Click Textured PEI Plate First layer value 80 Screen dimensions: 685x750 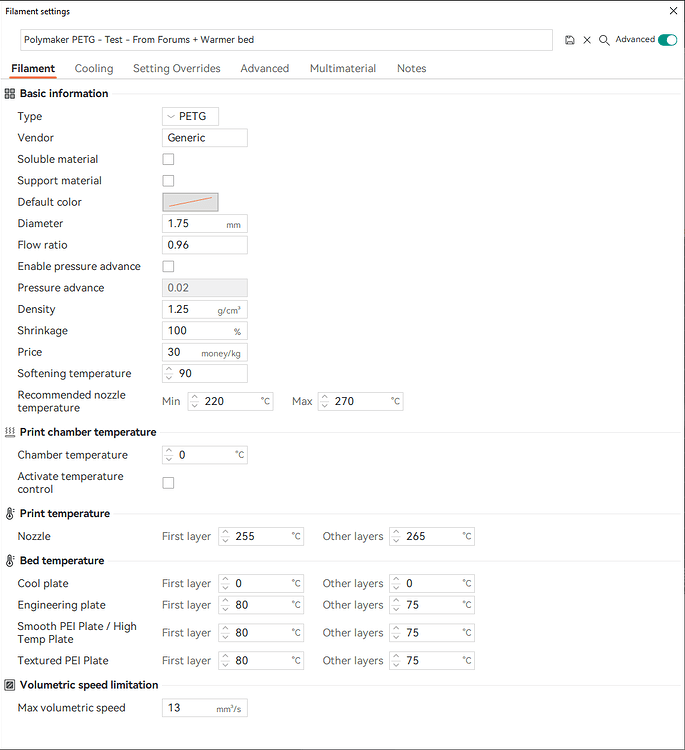[x=242, y=661]
